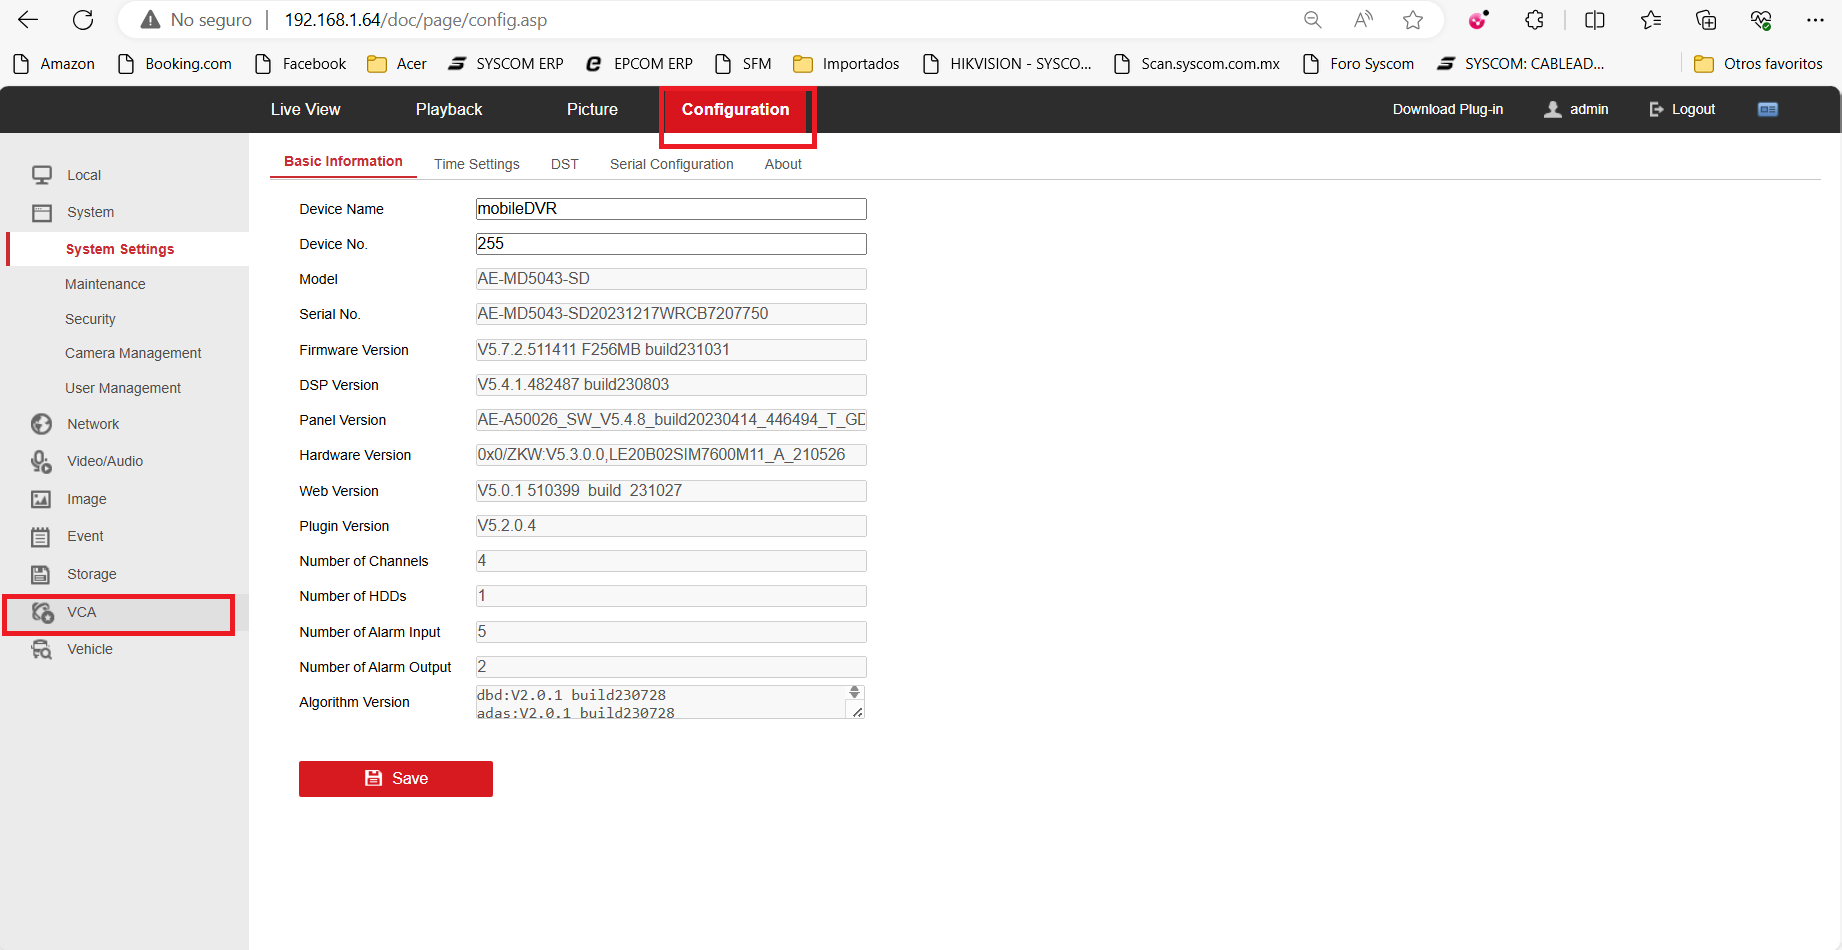The width and height of the screenshot is (1842, 950).
Task: Expand the System menu in sidebar
Action: point(90,212)
